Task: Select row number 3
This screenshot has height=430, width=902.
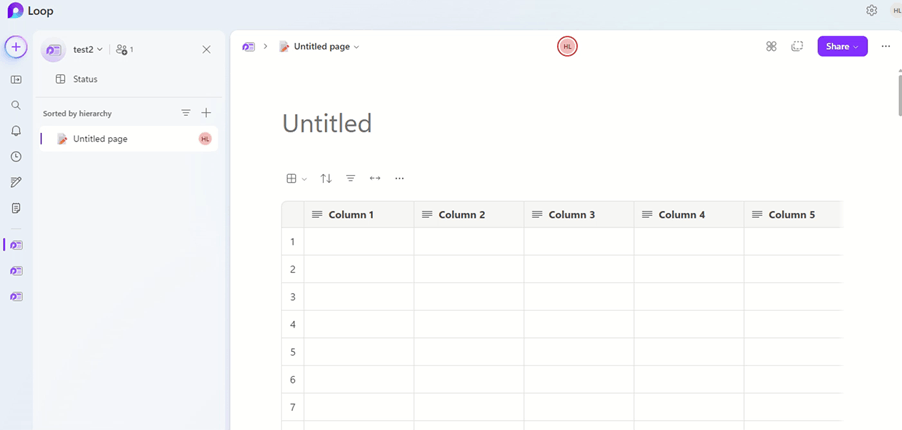Action: click(x=293, y=297)
